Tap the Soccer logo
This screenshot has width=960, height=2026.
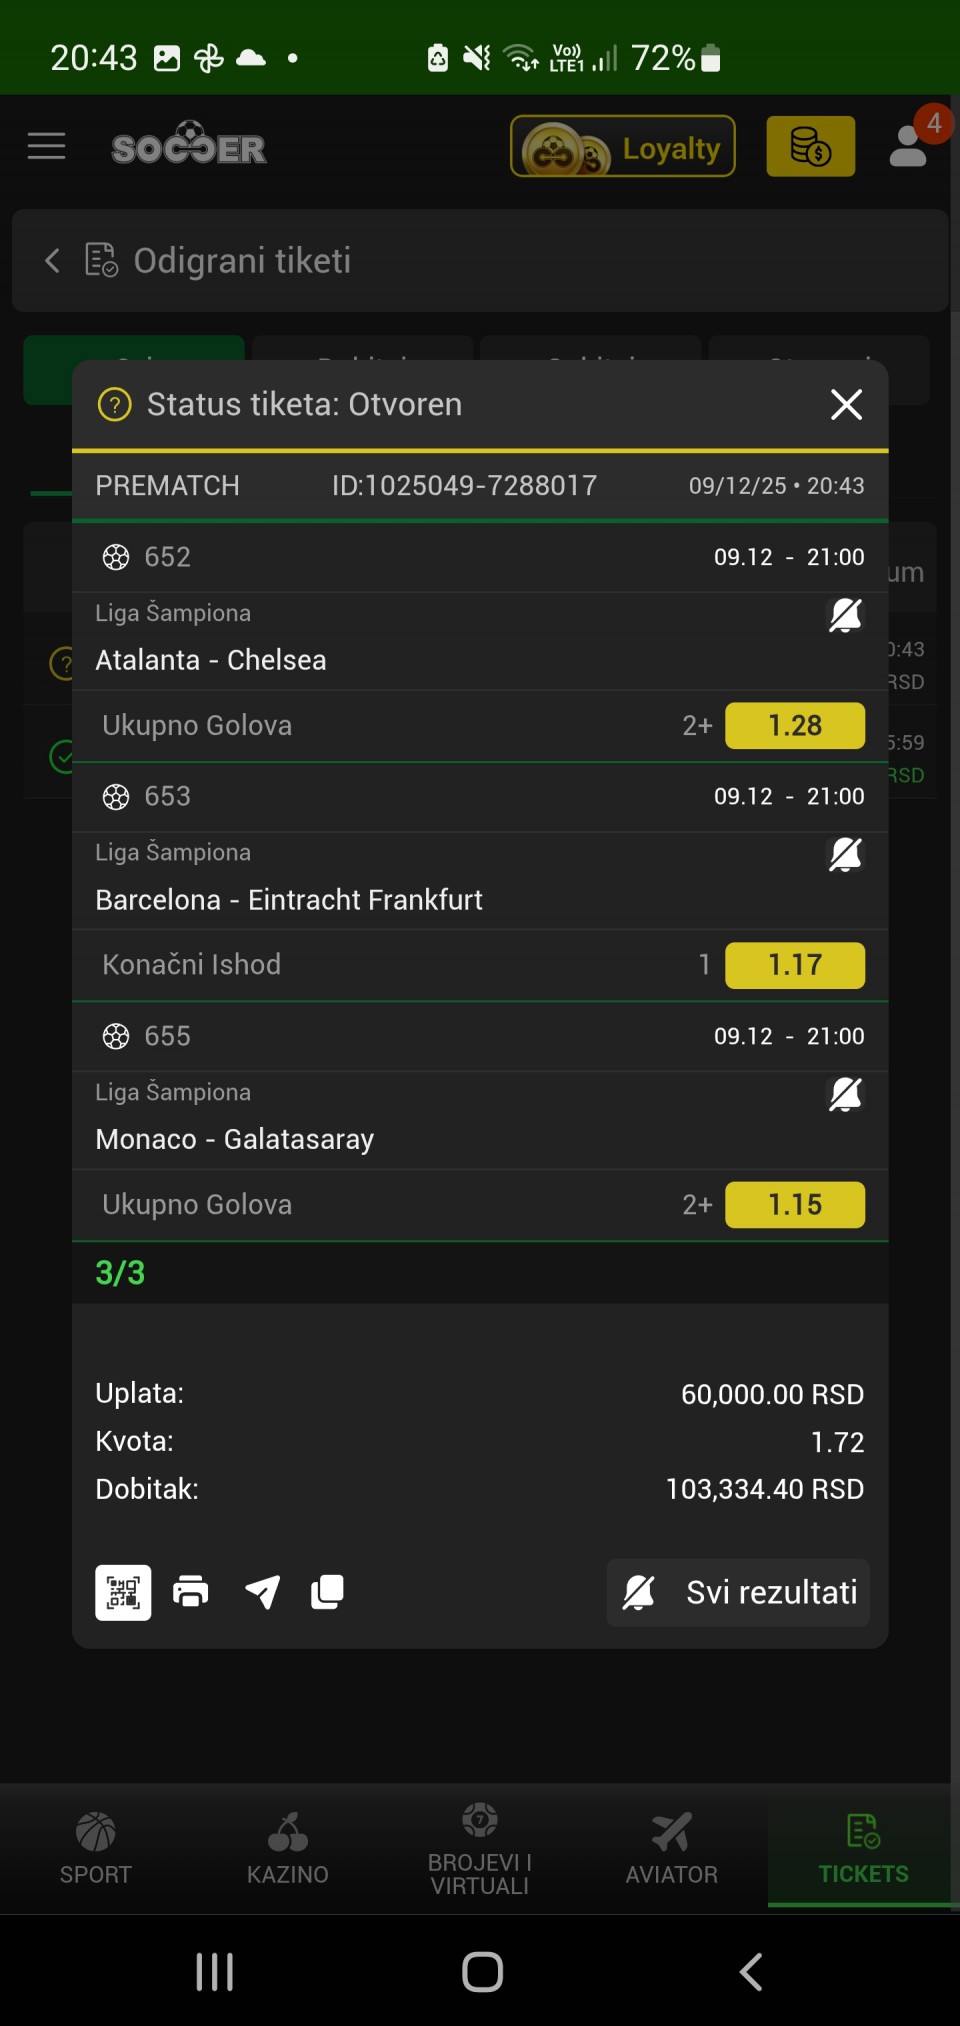(x=189, y=145)
